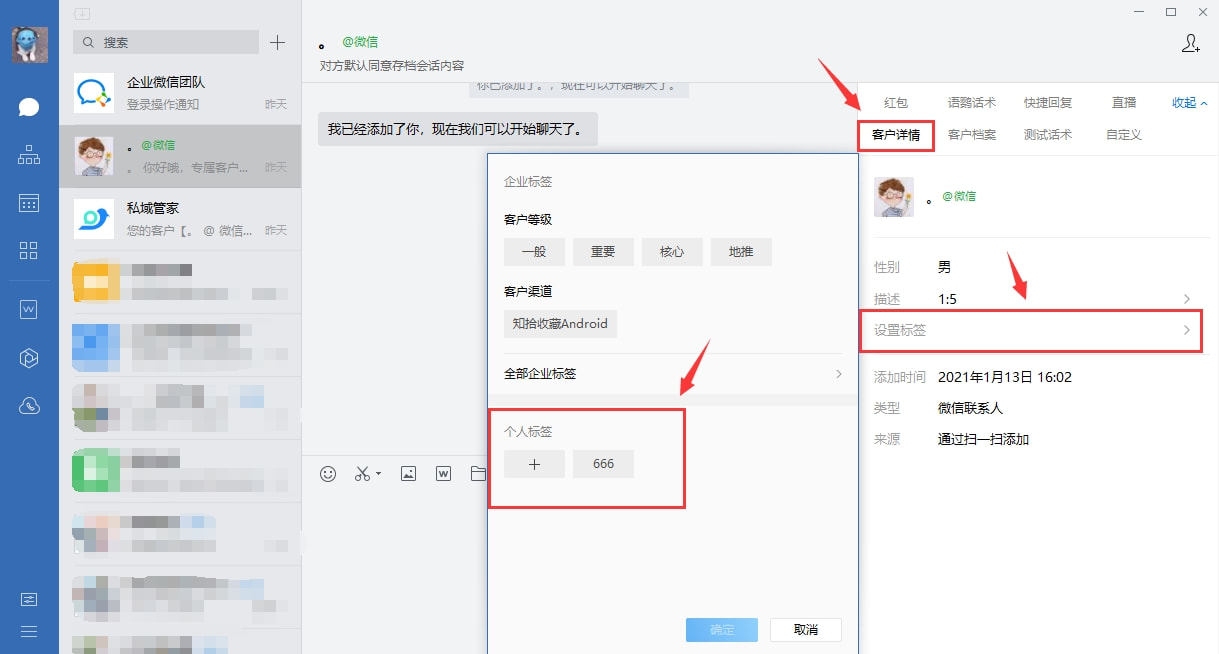The width and height of the screenshot is (1219, 654).
Task: Open the Contacts organization icon in sidebar
Action: (29, 155)
